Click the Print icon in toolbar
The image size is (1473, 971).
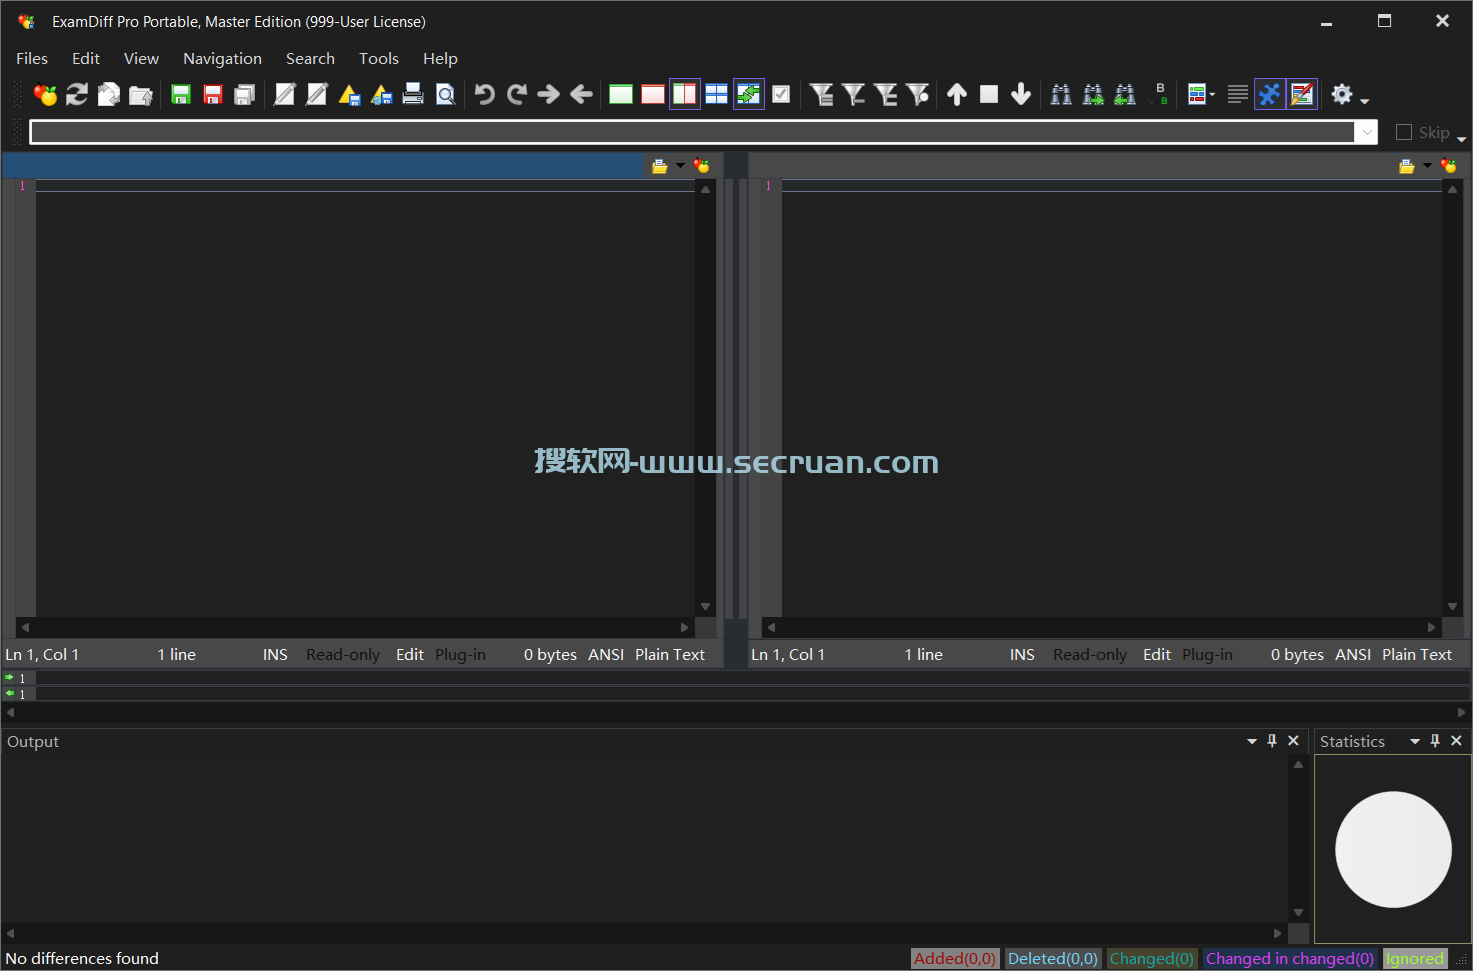pos(413,94)
